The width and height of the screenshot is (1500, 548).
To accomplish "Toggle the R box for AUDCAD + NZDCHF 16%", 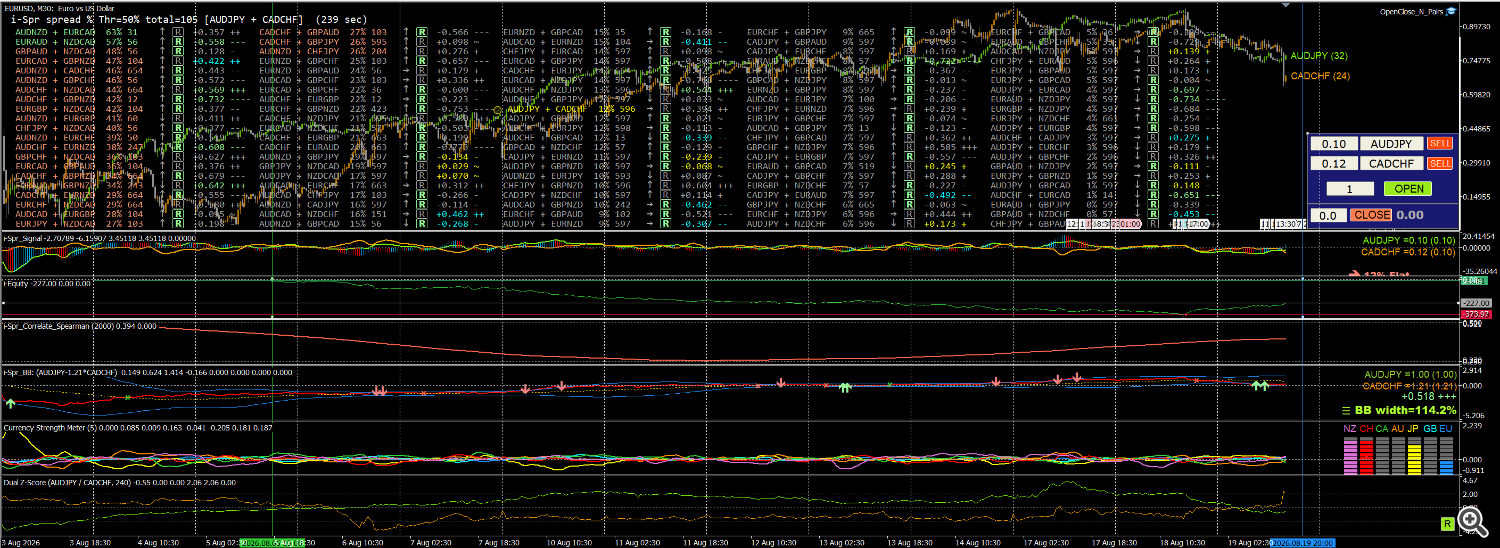I will [422, 216].
